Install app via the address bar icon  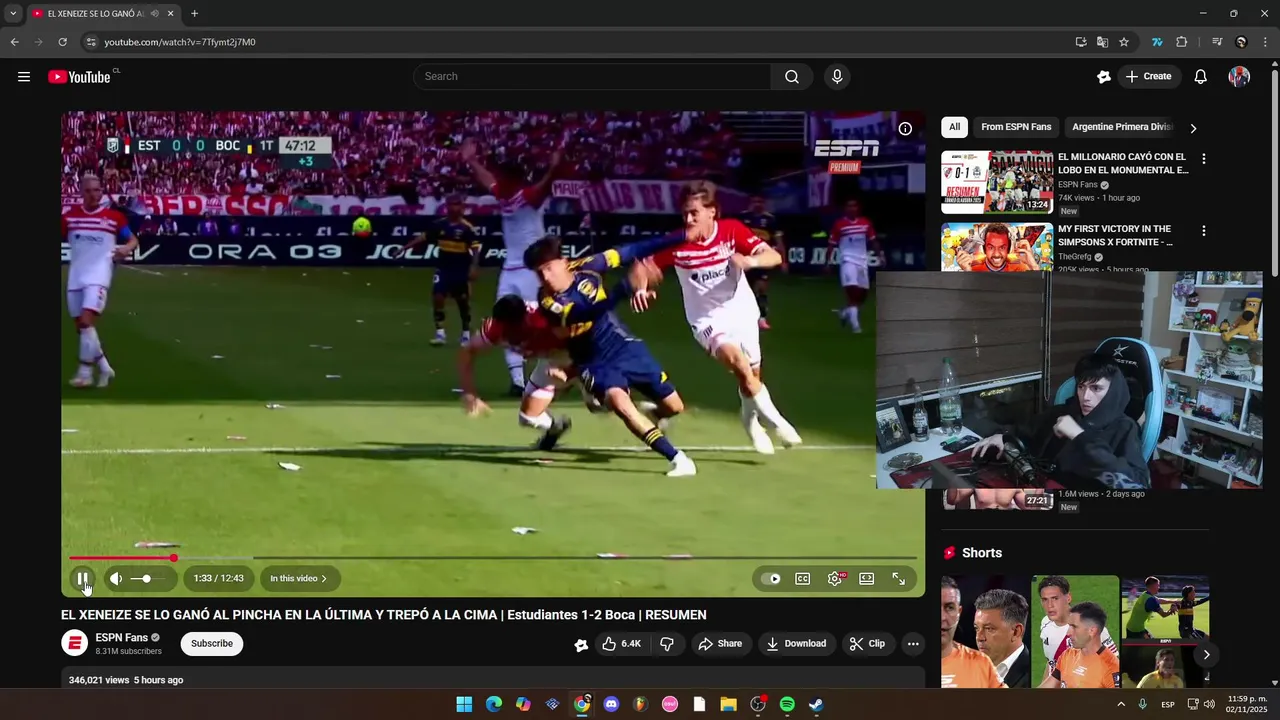coord(1081,42)
